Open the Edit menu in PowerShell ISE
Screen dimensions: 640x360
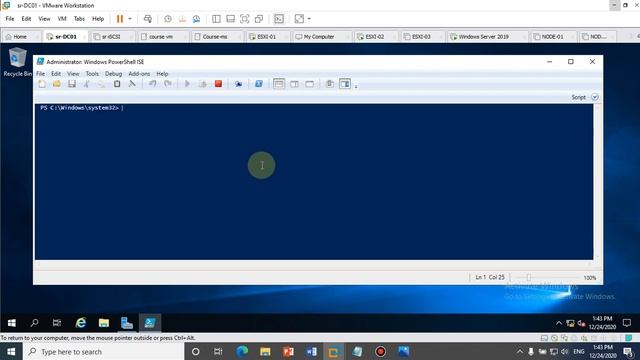(56, 74)
